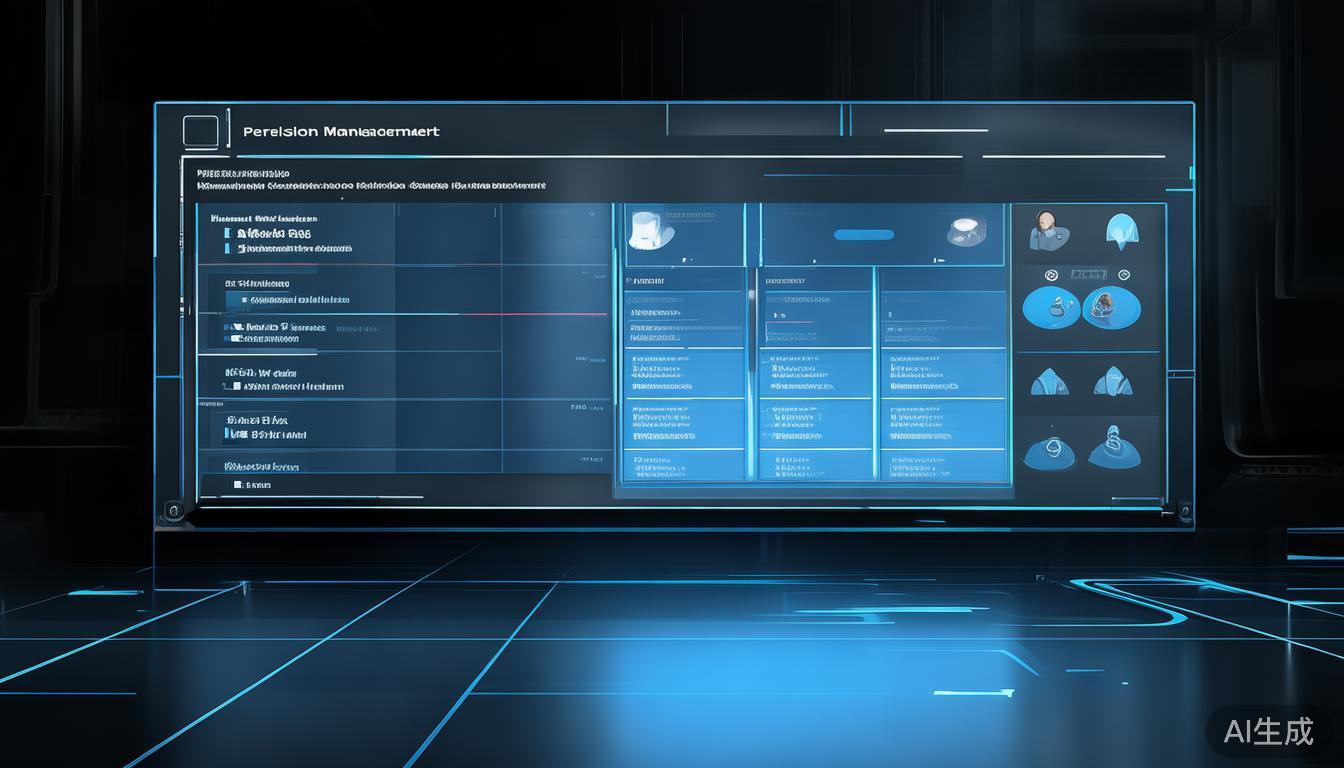Open the right blue oval profile icon

click(x=1111, y=308)
